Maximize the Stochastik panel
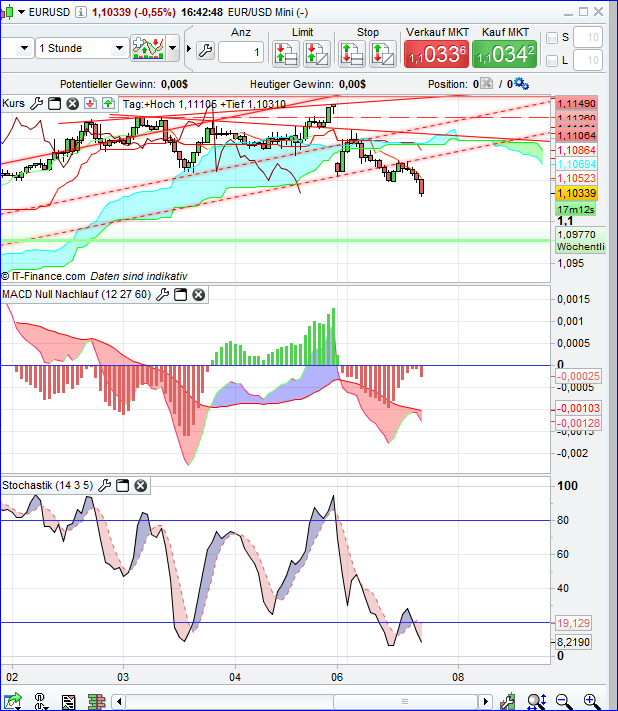The width and height of the screenshot is (618, 711). click(x=122, y=486)
